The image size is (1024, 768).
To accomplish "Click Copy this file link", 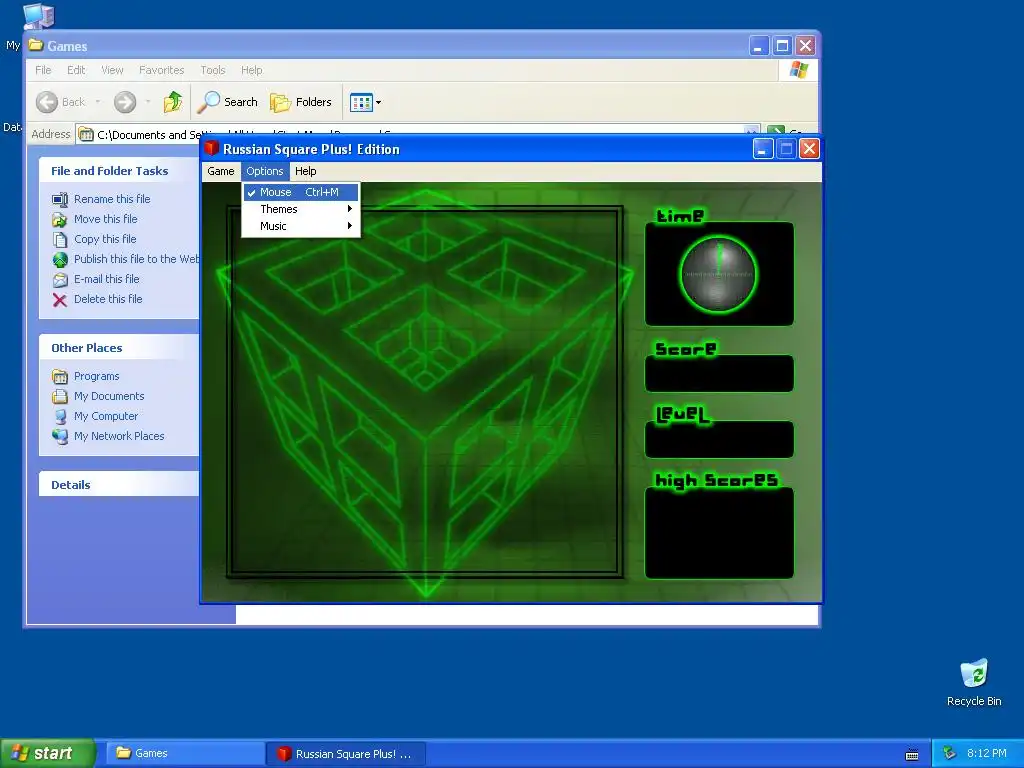I will point(105,239).
